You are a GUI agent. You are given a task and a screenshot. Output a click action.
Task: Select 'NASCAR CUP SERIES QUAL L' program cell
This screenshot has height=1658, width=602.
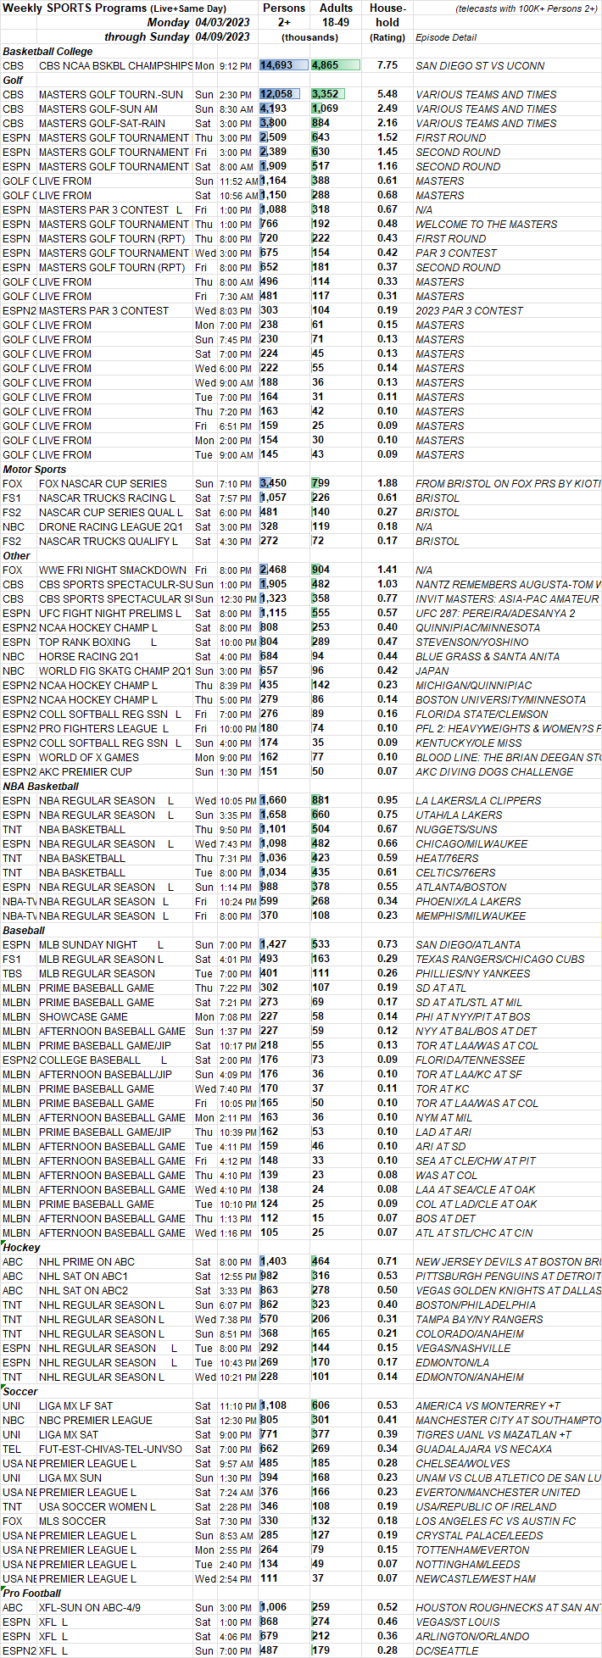pyautogui.click(x=111, y=513)
